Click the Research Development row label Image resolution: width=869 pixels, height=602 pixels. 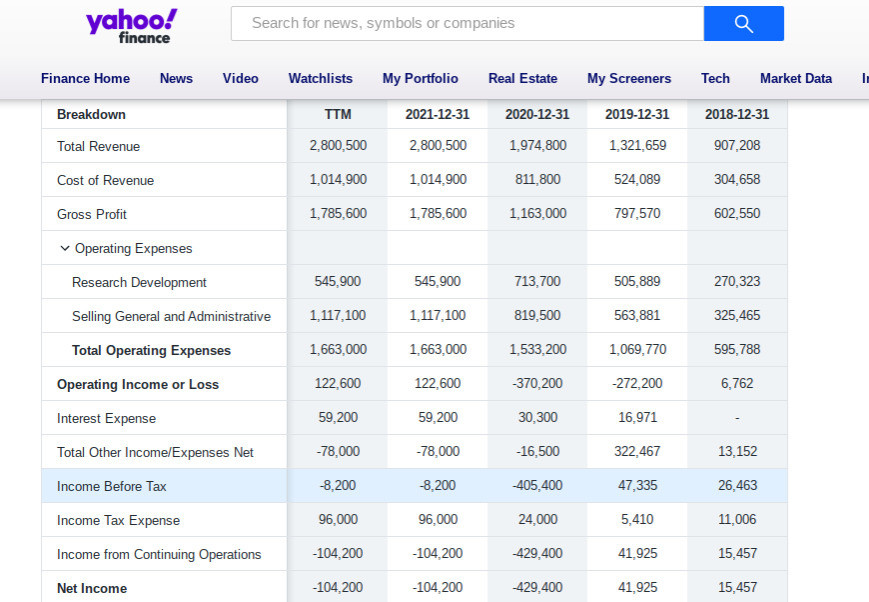139,282
